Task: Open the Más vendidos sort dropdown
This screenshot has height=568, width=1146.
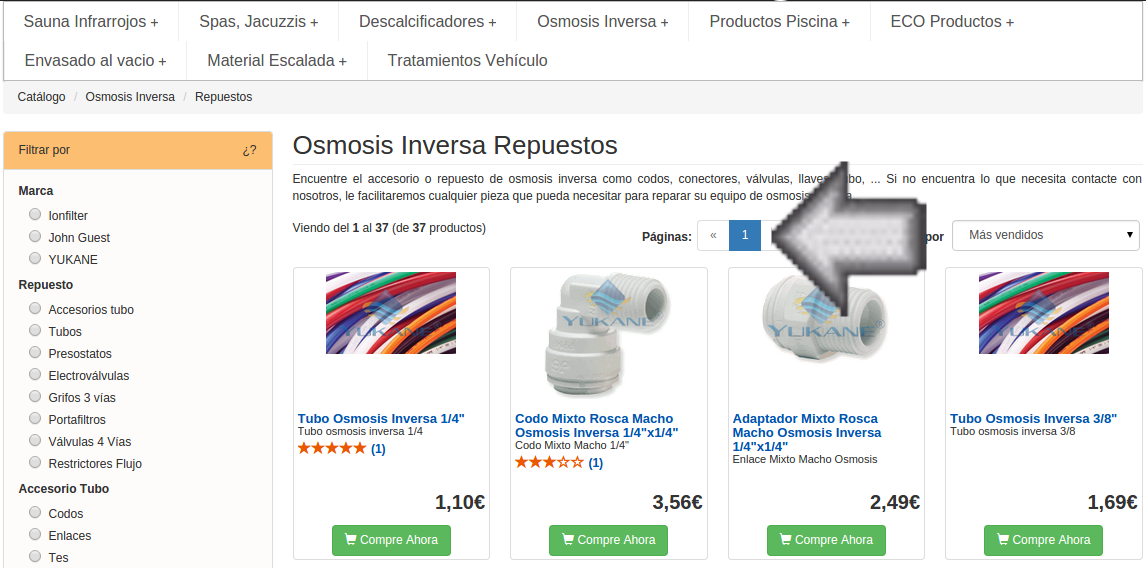Action: [x=1045, y=235]
